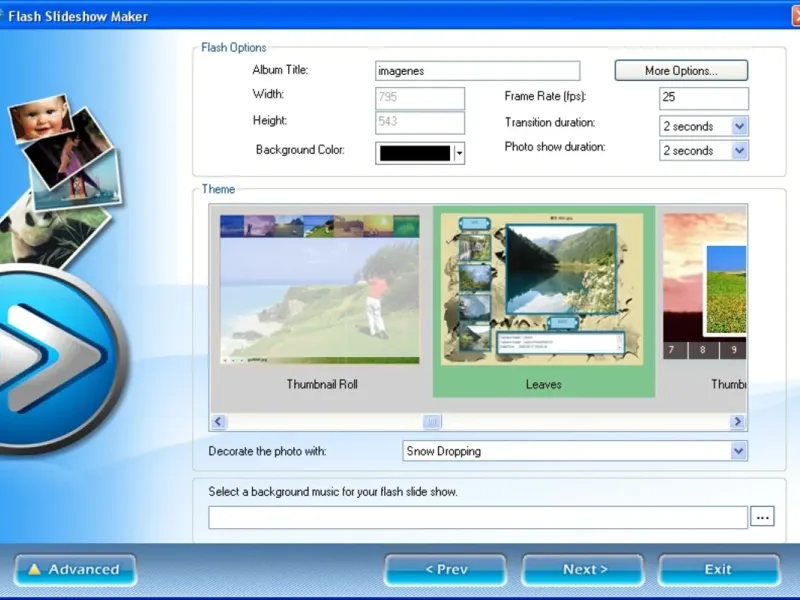
Task: Select the partially visible sunset theme
Action: click(705, 286)
